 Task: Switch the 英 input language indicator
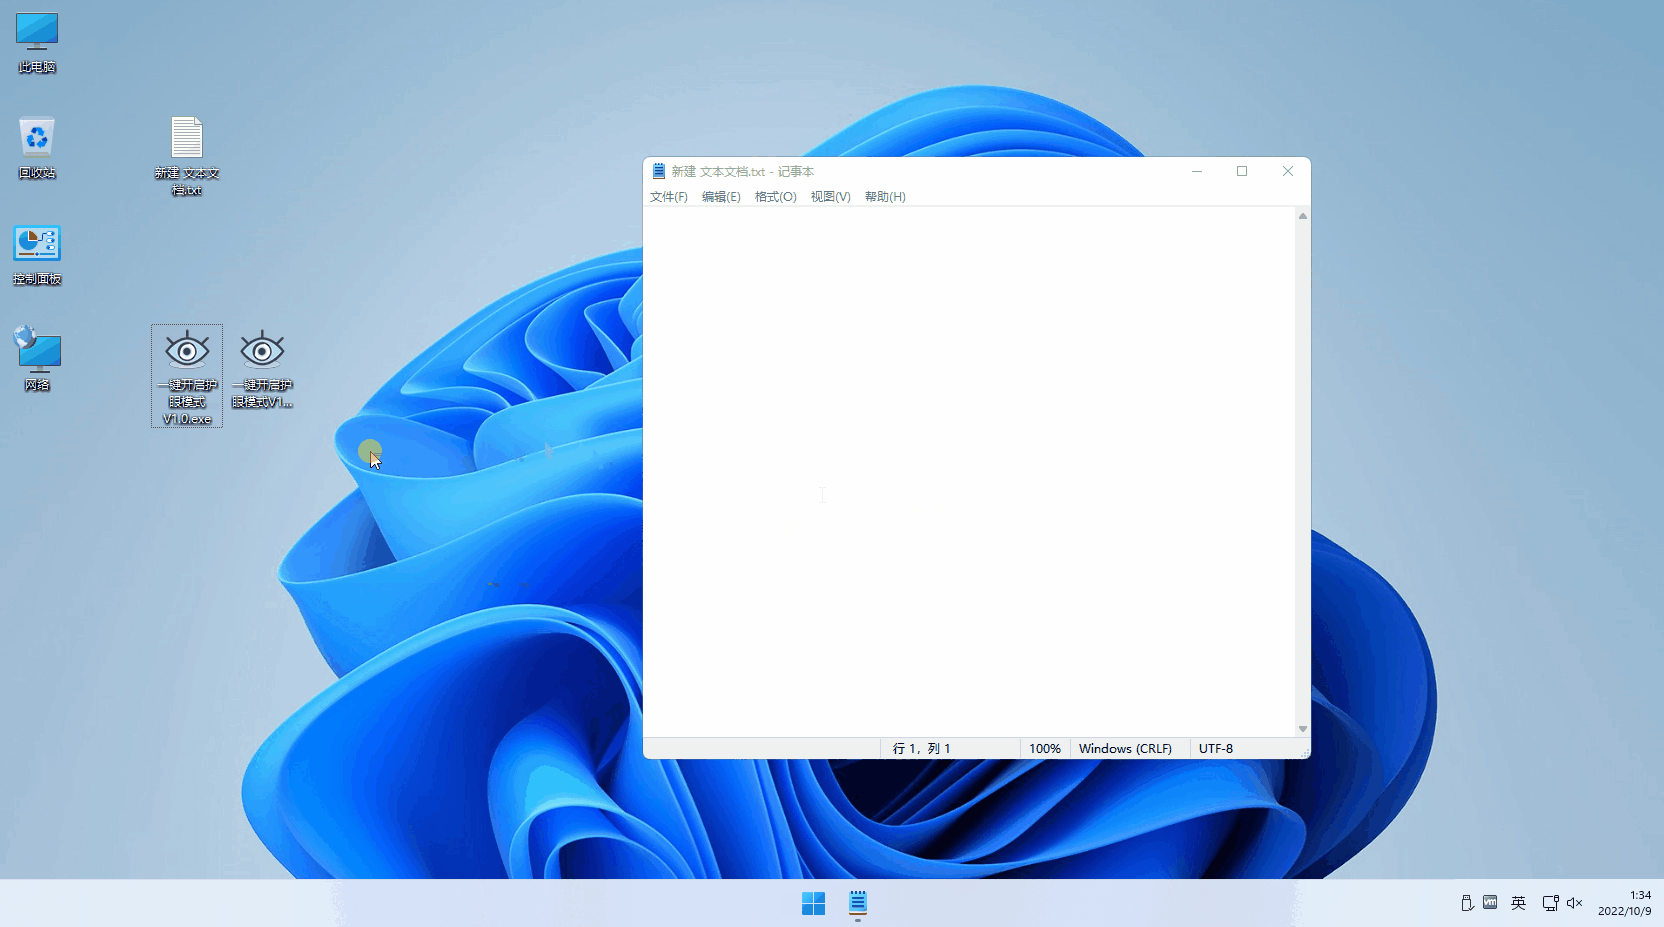coord(1518,903)
